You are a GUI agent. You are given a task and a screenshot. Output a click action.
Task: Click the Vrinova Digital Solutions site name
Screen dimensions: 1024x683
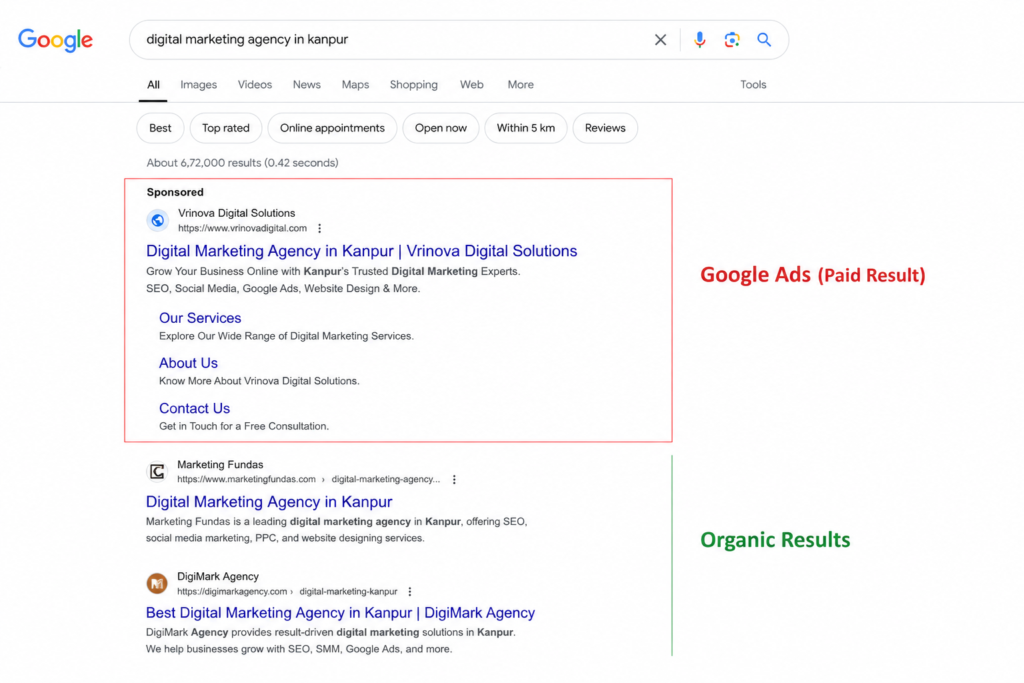(236, 214)
